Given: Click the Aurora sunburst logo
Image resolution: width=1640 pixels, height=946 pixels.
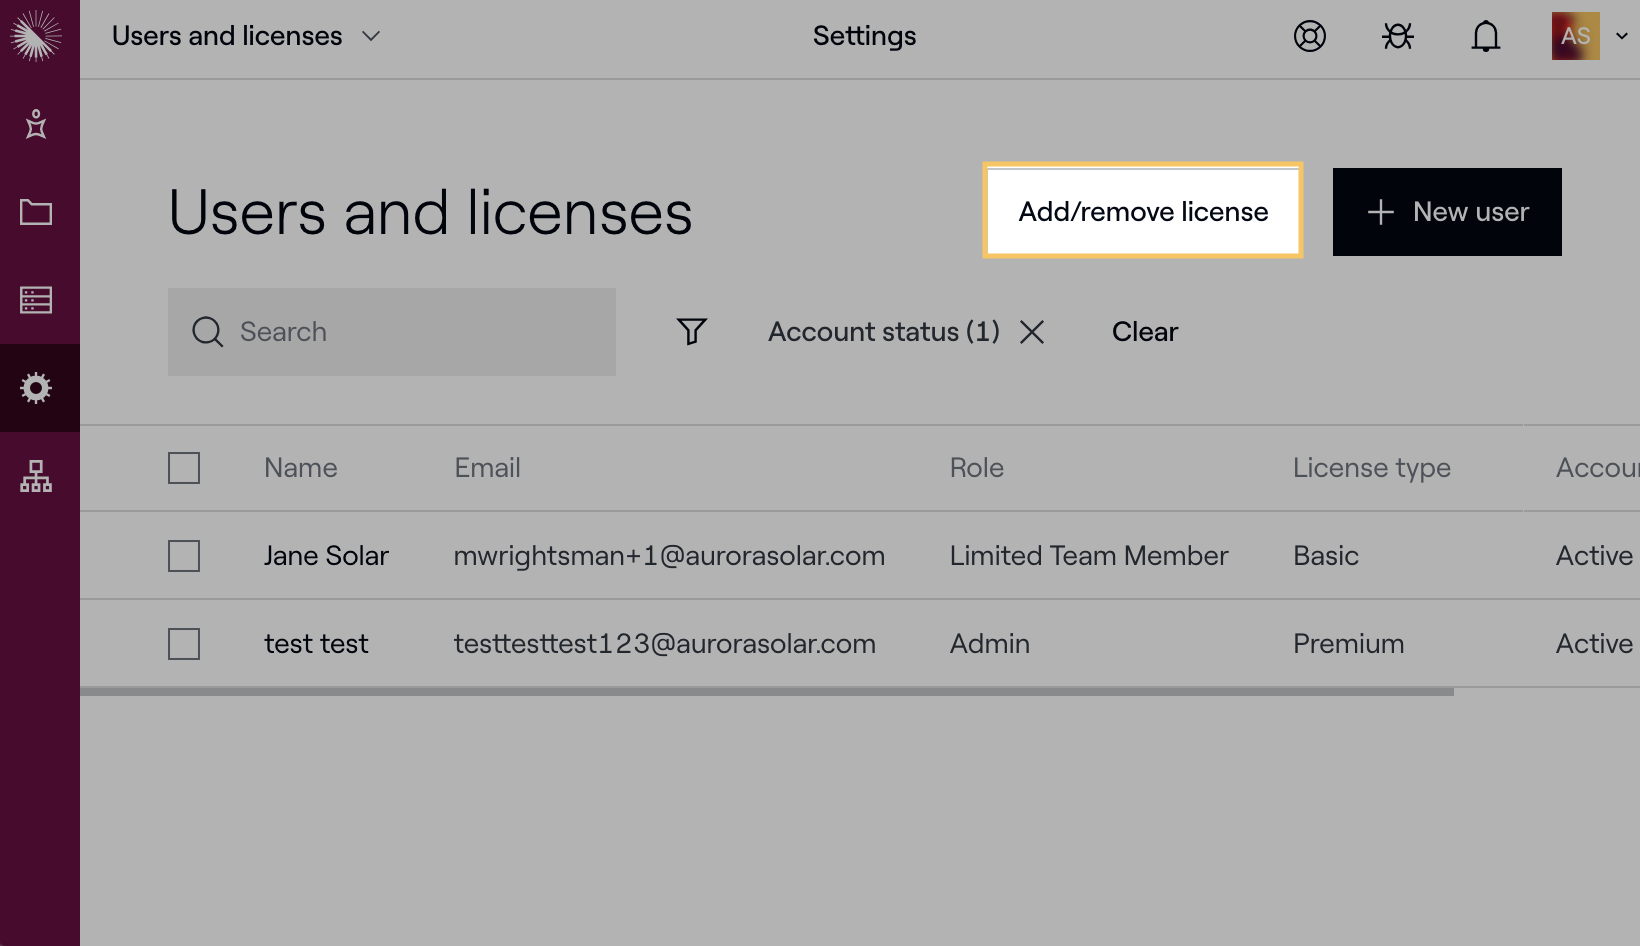Looking at the screenshot, I should [36, 36].
